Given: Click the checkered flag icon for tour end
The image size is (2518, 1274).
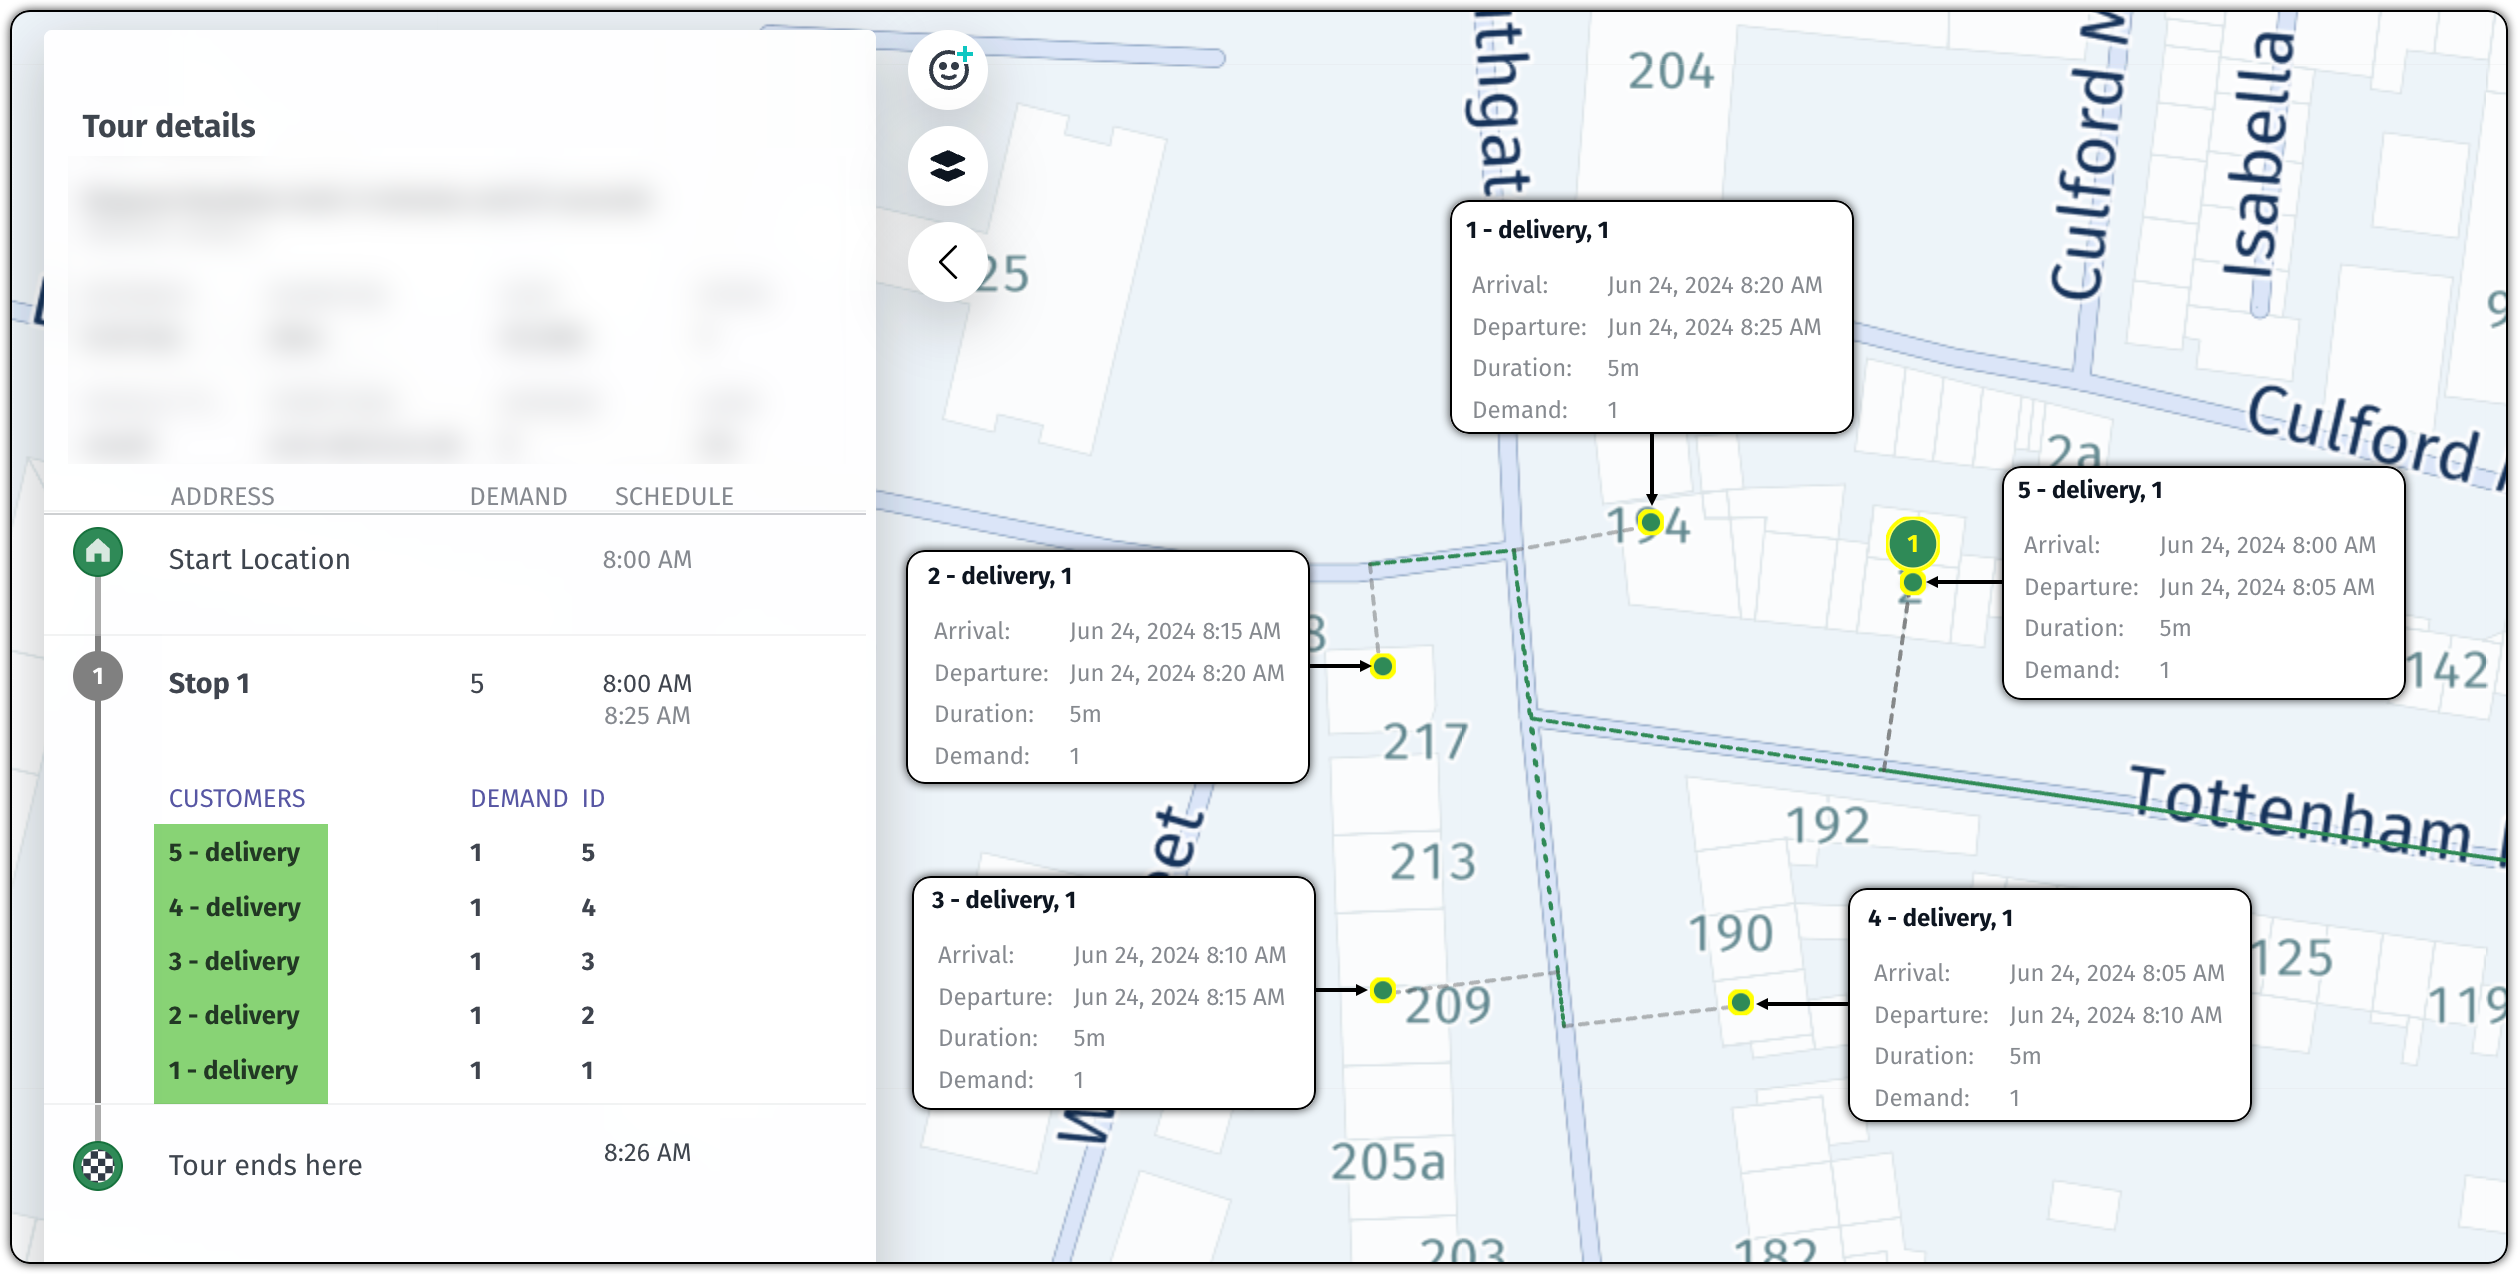Looking at the screenshot, I should coord(96,1165).
